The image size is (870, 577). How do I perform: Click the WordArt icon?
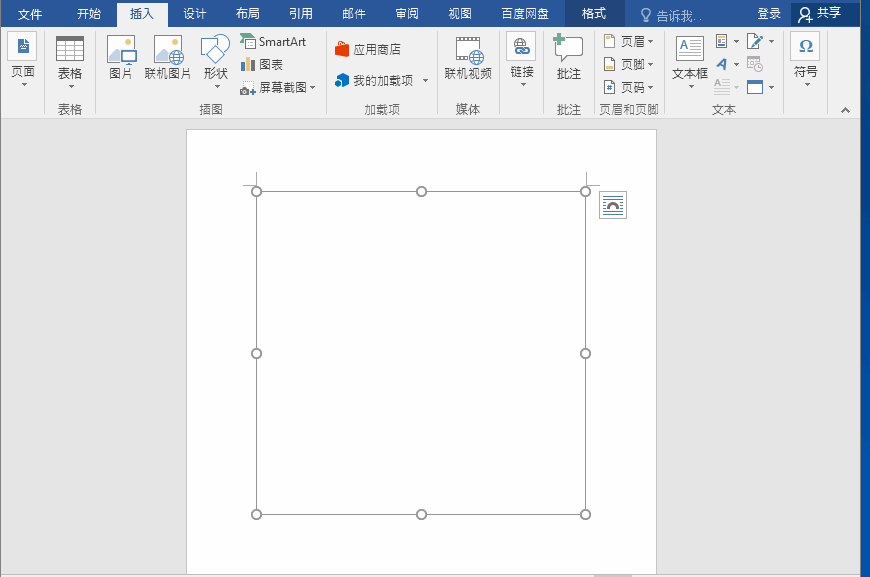point(721,64)
